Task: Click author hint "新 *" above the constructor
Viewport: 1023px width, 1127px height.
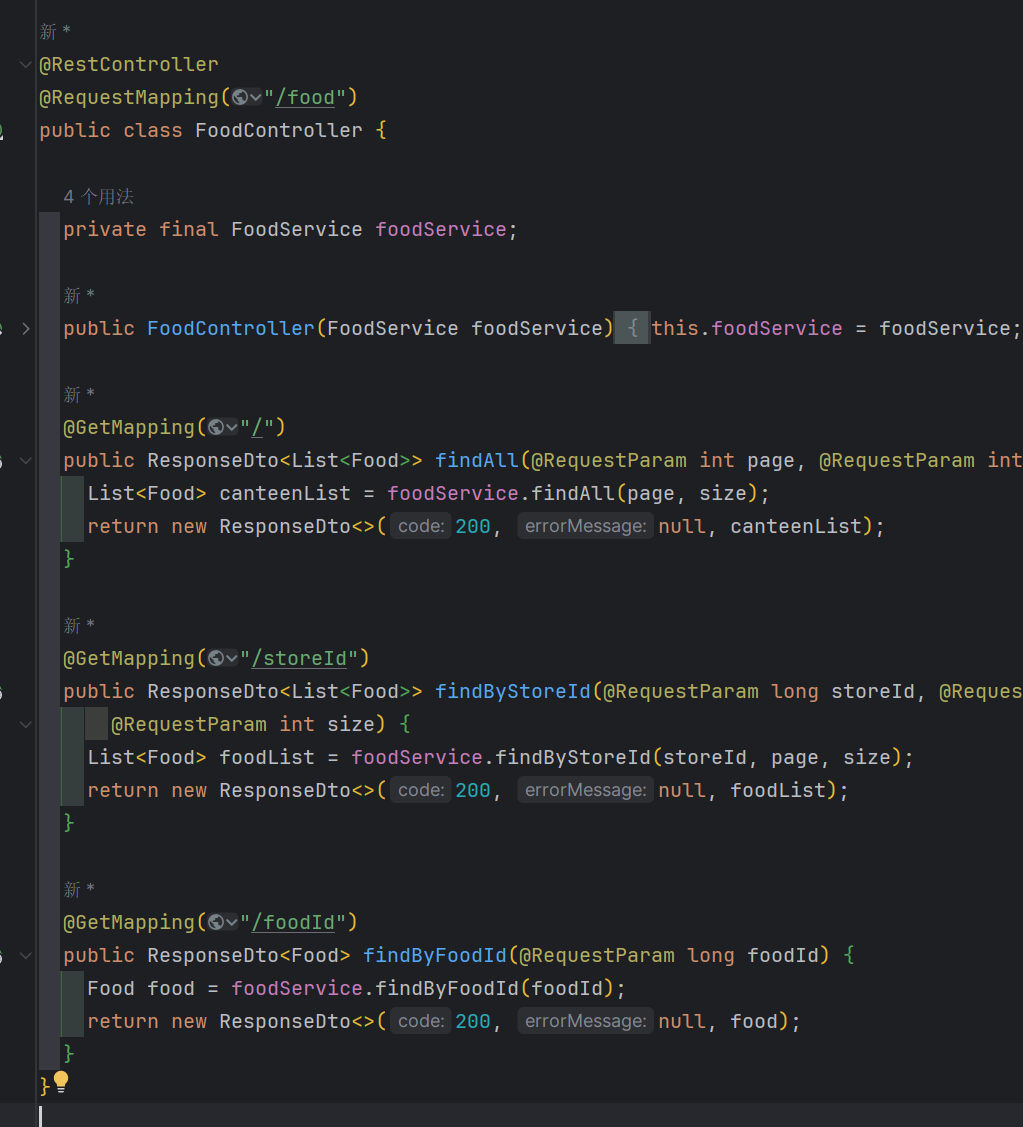Action: coord(79,295)
